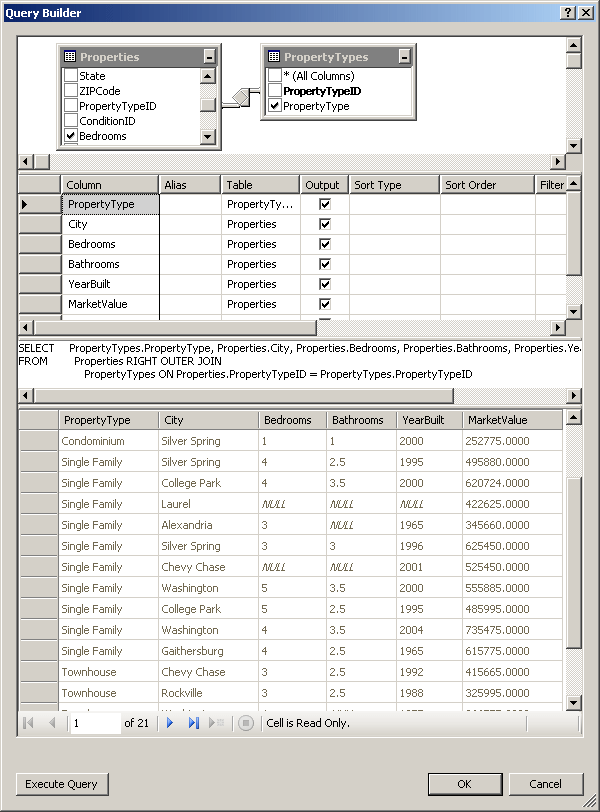Toggle Output checkbox for City row
The width and height of the screenshot is (600, 812).
325,224
